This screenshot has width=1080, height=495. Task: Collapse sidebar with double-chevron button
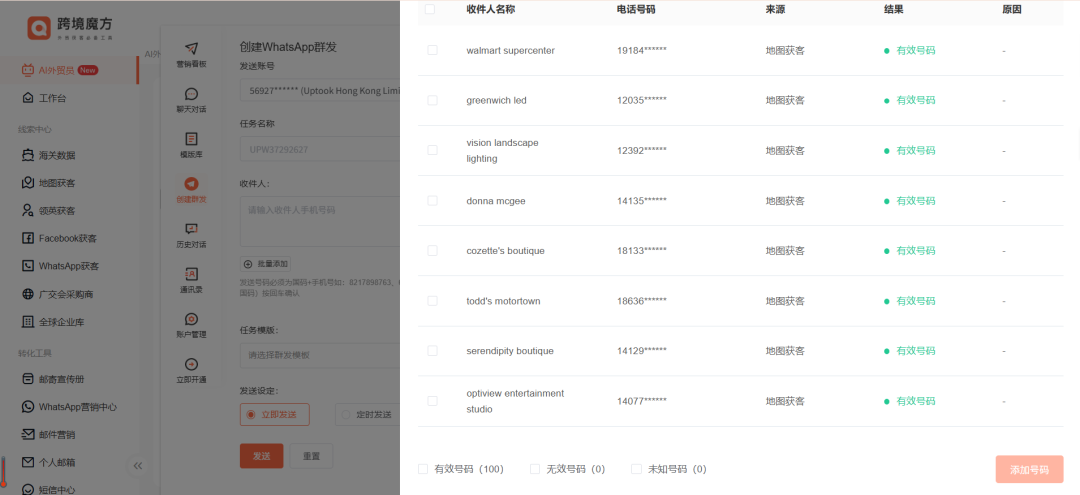point(138,465)
